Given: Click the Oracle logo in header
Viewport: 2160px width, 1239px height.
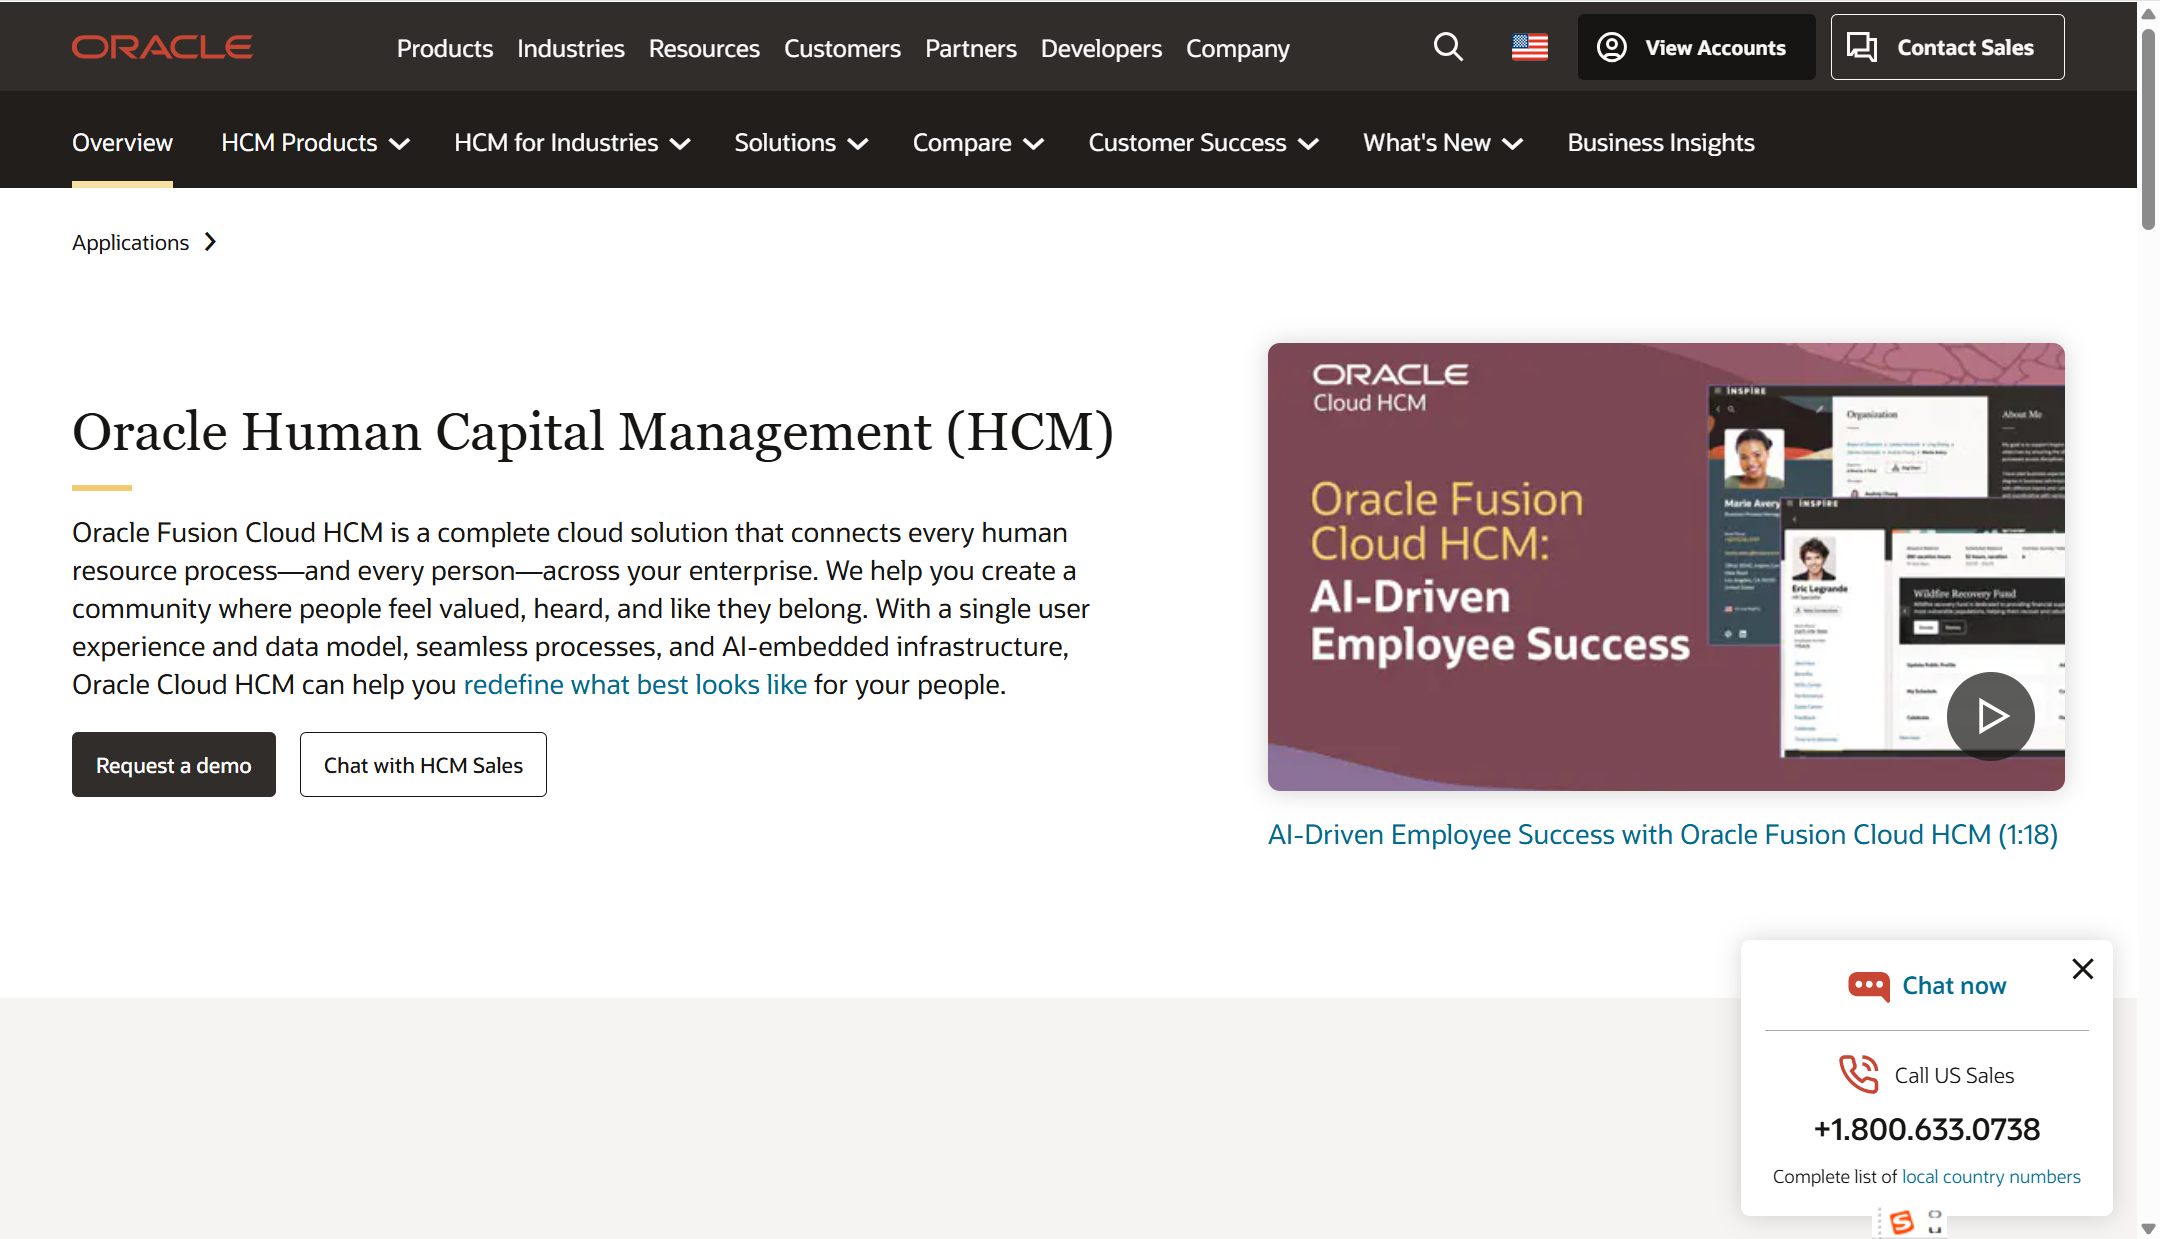Looking at the screenshot, I should [162, 47].
